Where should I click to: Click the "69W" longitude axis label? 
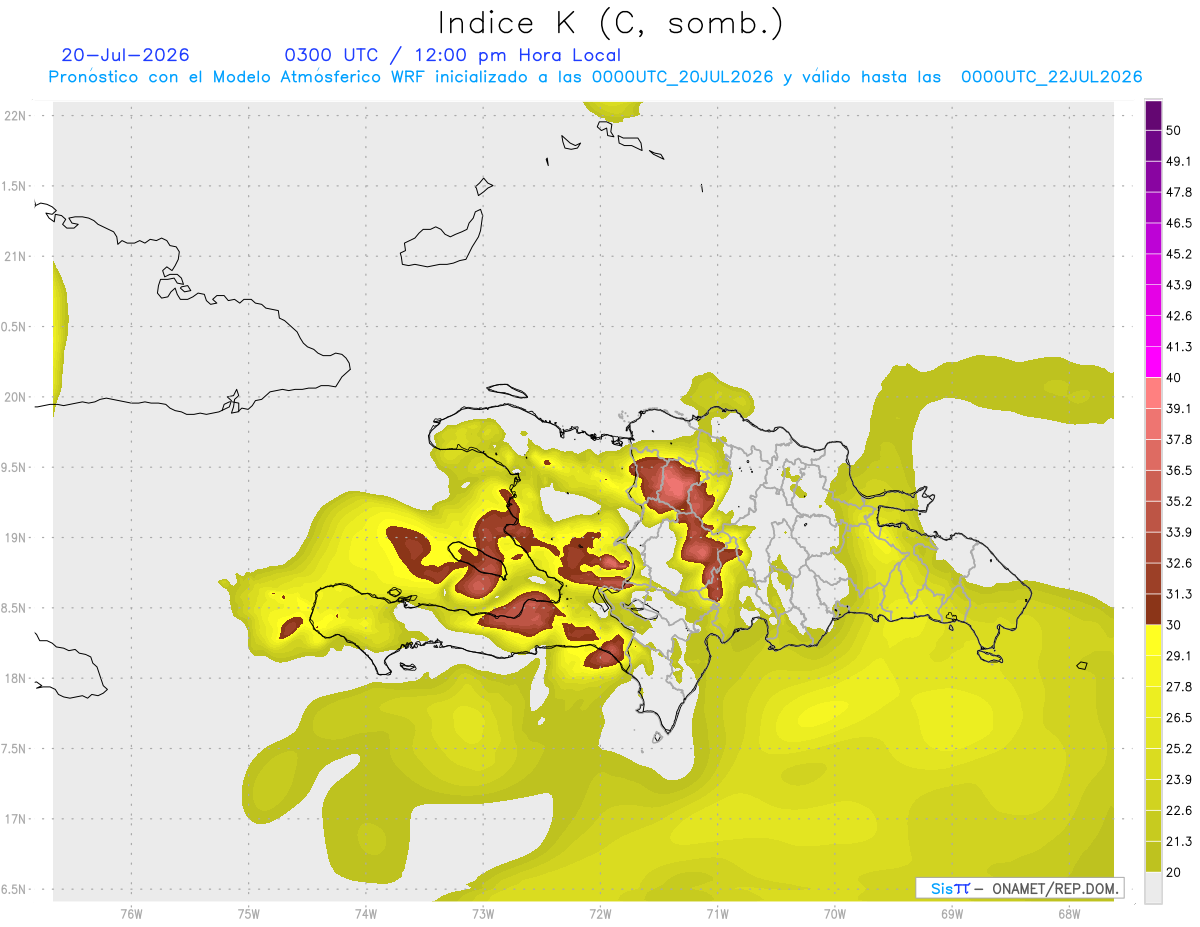(x=952, y=914)
